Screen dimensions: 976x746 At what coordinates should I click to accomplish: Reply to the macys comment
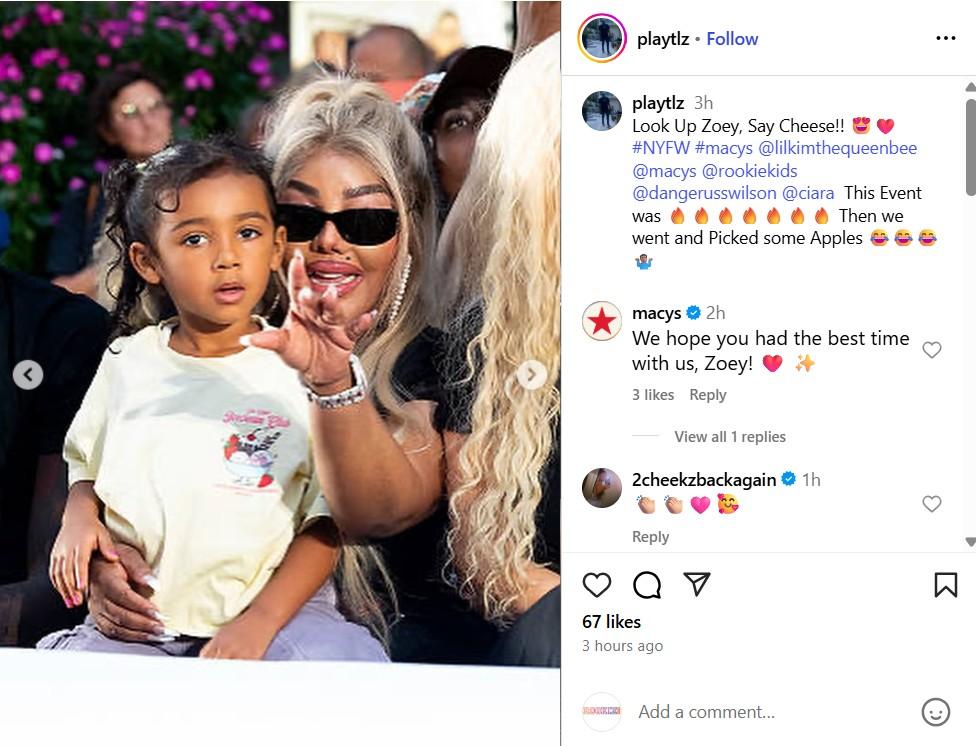pos(708,395)
